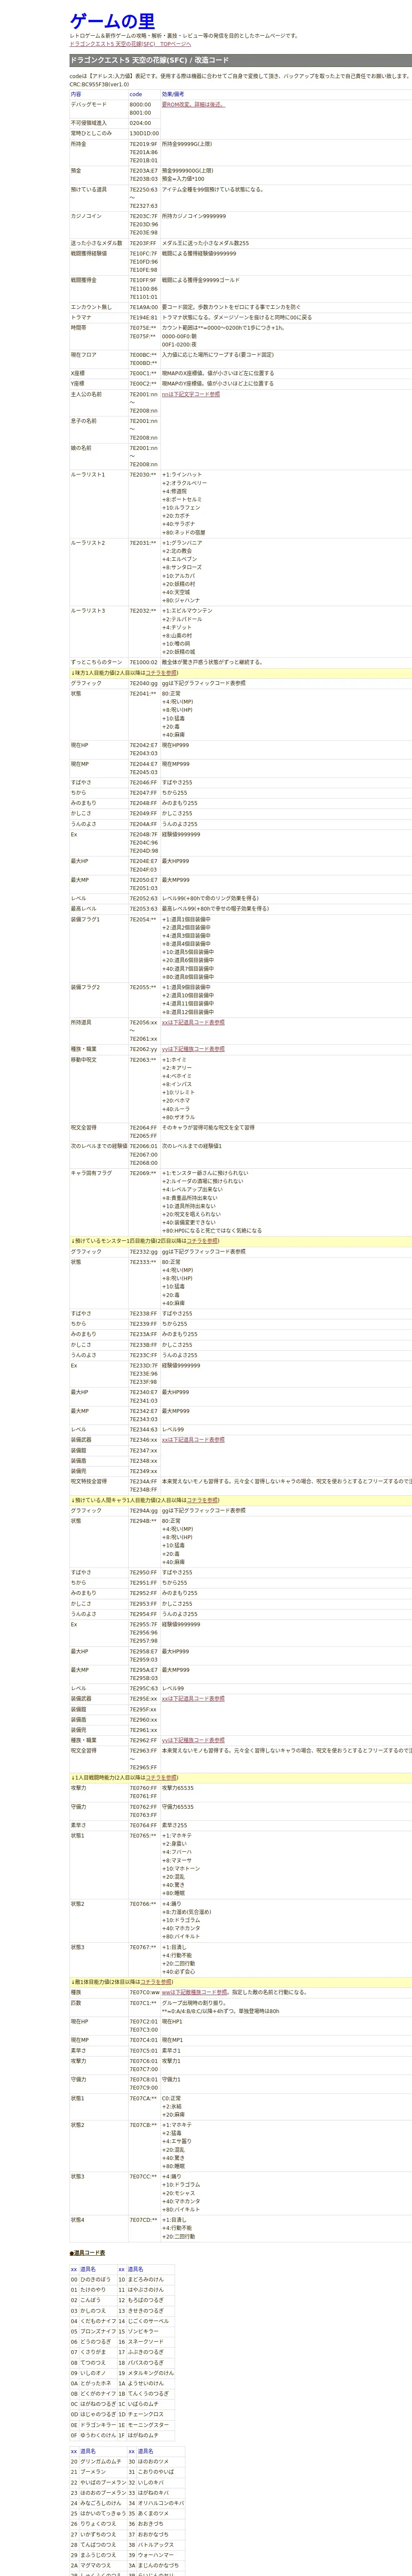Screen dimensions: 412x2576
Task: Select the 道具コード表 heading
Action: coord(87,2254)
